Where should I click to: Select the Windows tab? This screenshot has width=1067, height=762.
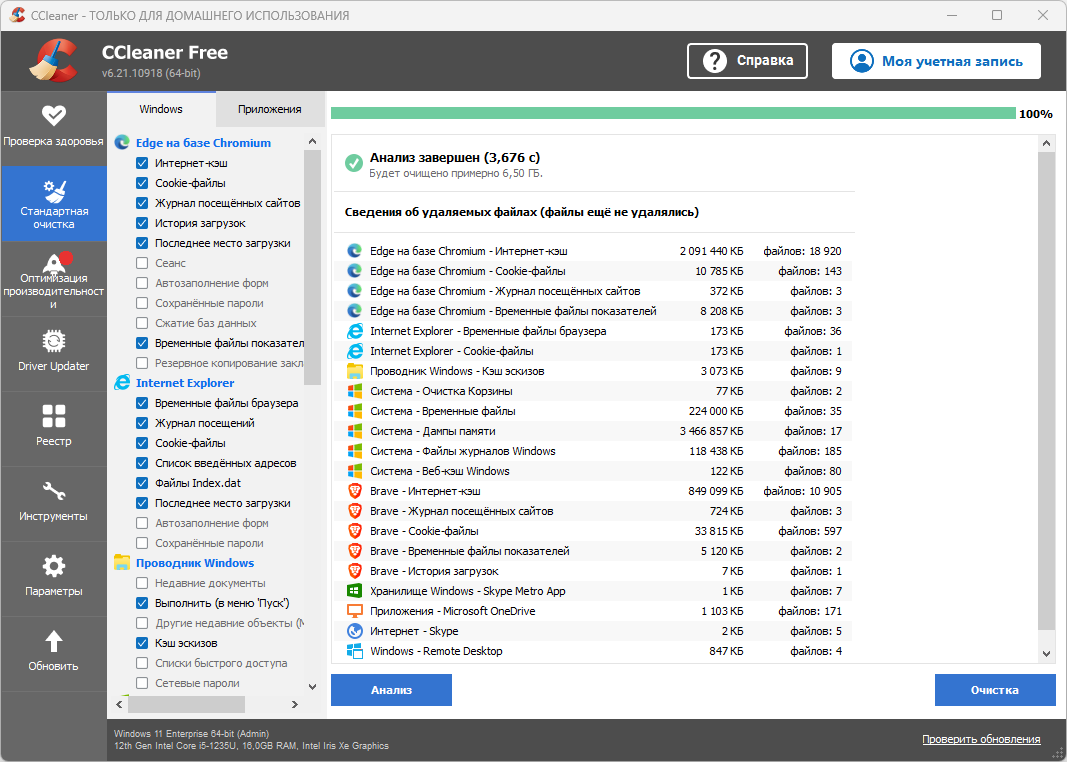pyautogui.click(x=160, y=109)
